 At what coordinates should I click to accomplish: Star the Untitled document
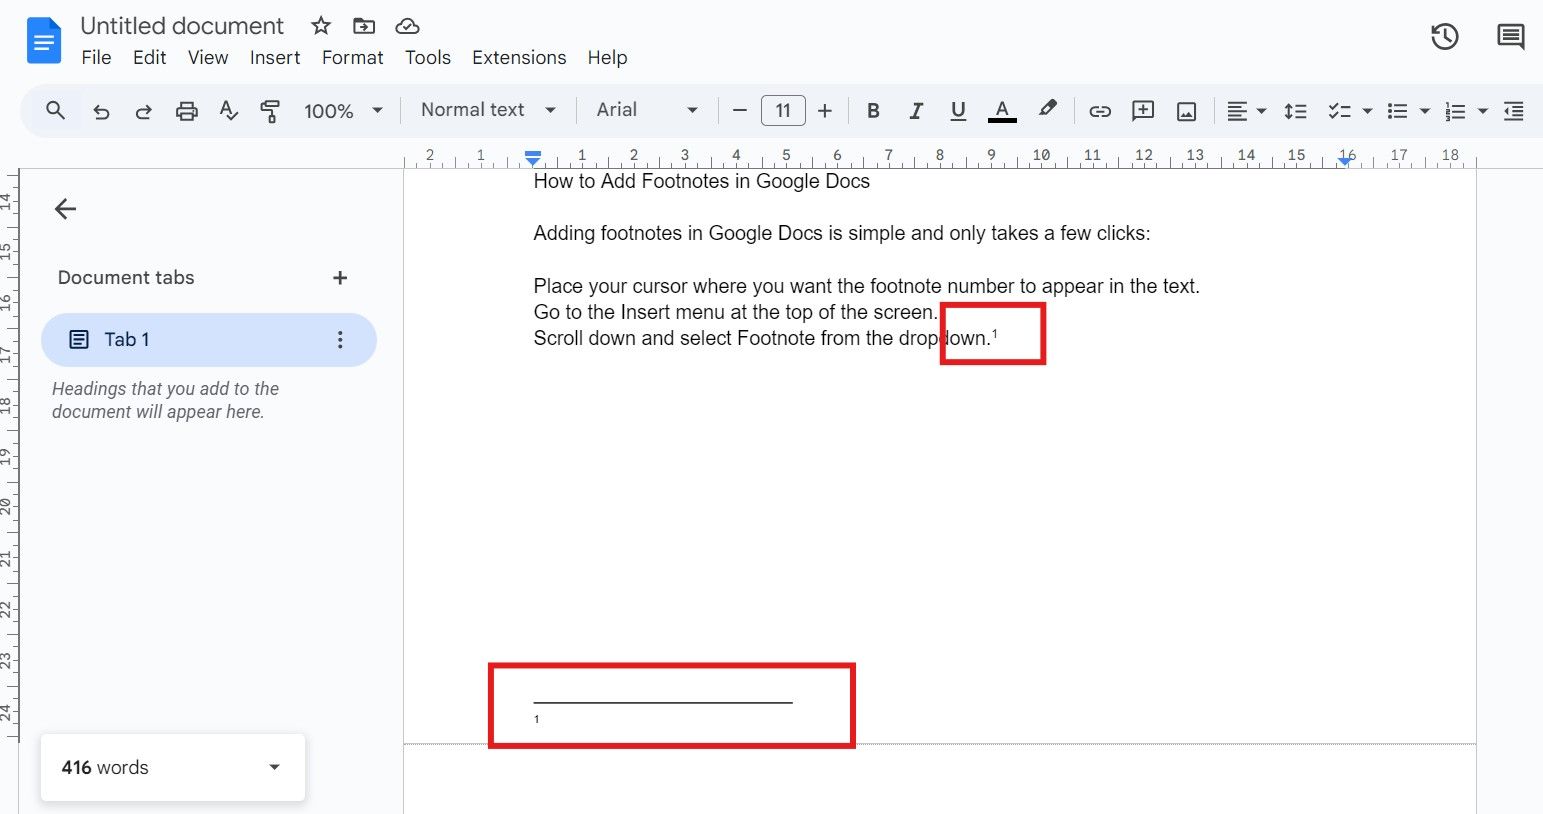319,25
